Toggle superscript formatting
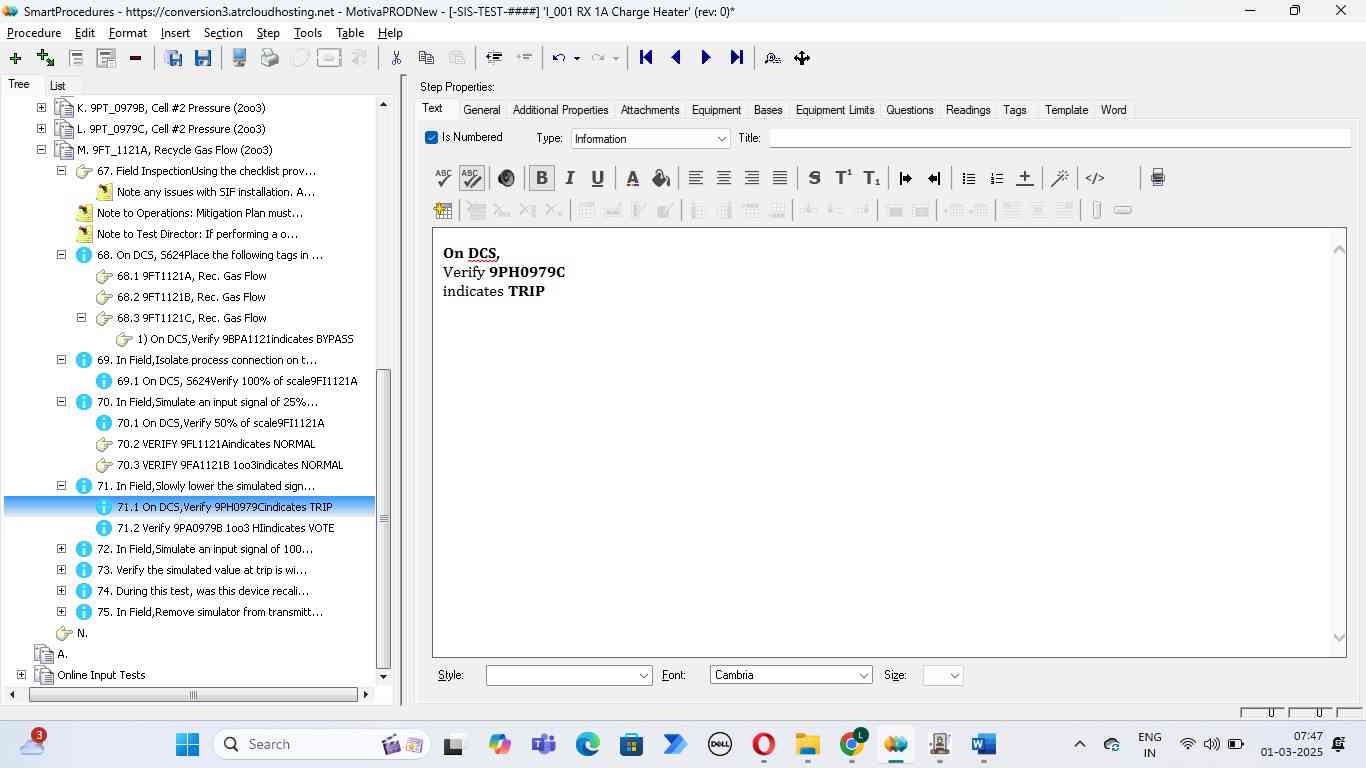Viewport: 1366px width, 768px height. 843,178
